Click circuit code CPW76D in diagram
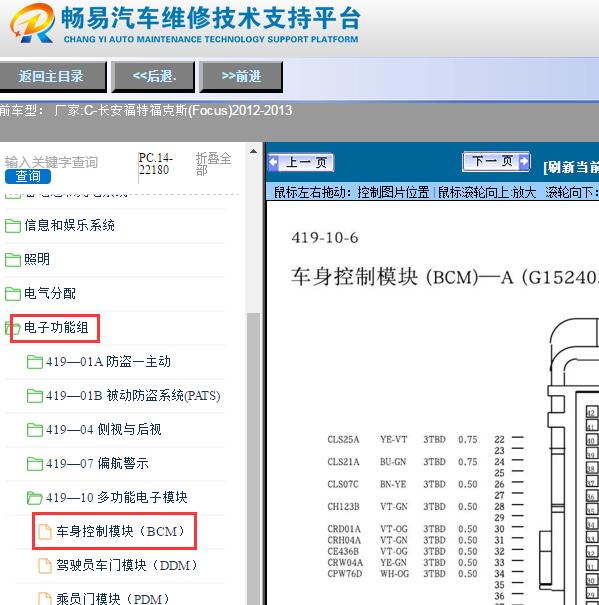Screen dimensions: 599x605 [344, 574]
